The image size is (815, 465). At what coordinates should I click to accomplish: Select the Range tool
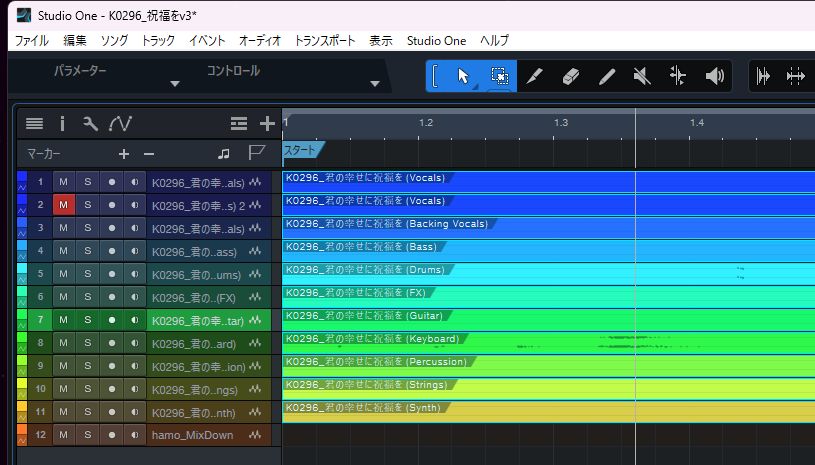(499, 76)
